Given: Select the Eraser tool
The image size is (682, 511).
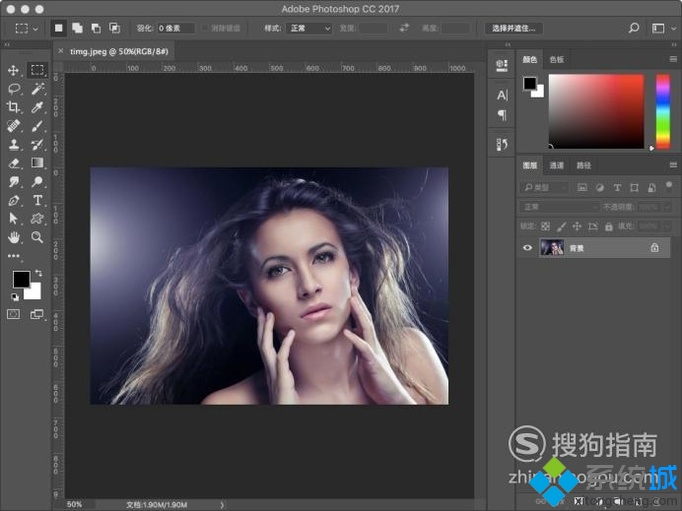Looking at the screenshot, I should click(x=13, y=163).
